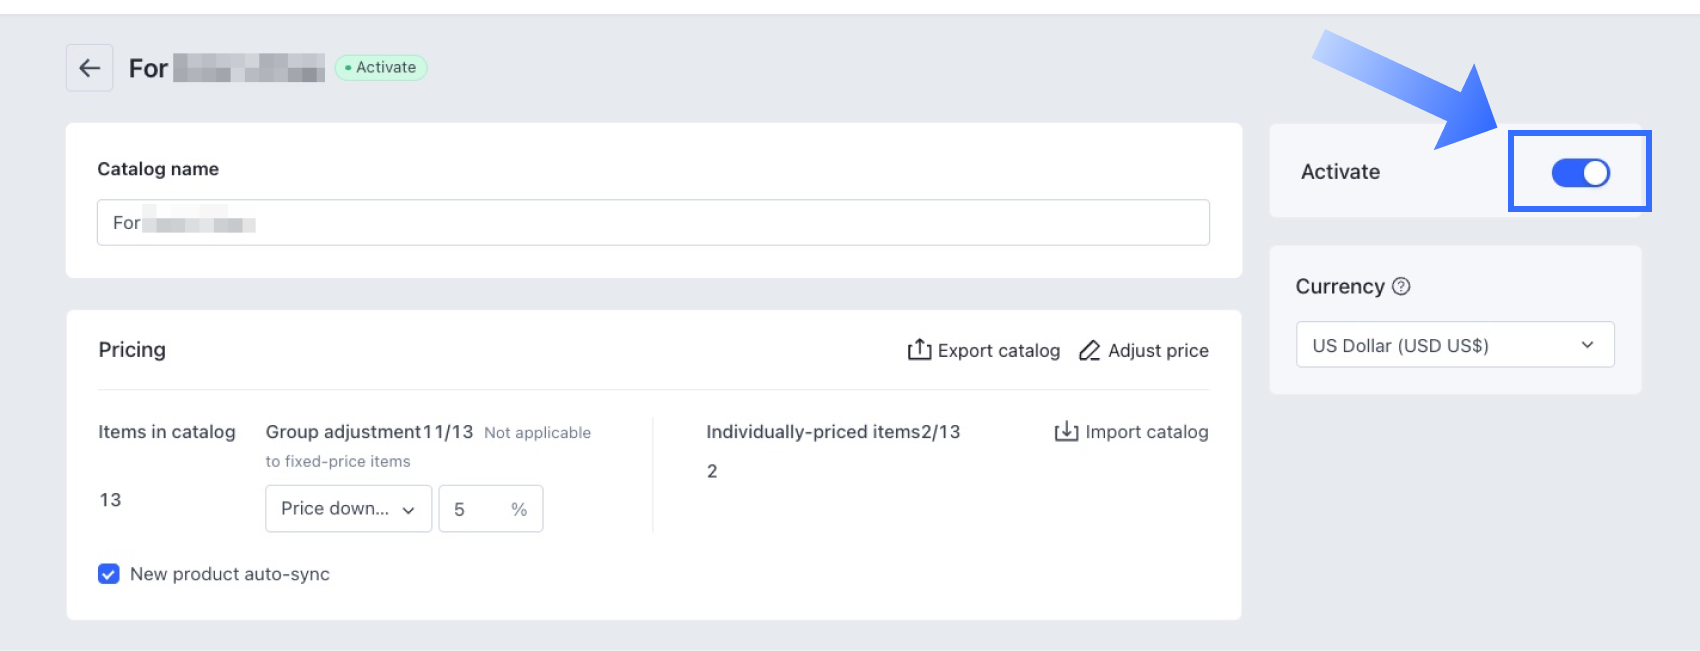The width and height of the screenshot is (1700, 651).
Task: Click the chevron arrow in the currency selector
Action: 1587,345
